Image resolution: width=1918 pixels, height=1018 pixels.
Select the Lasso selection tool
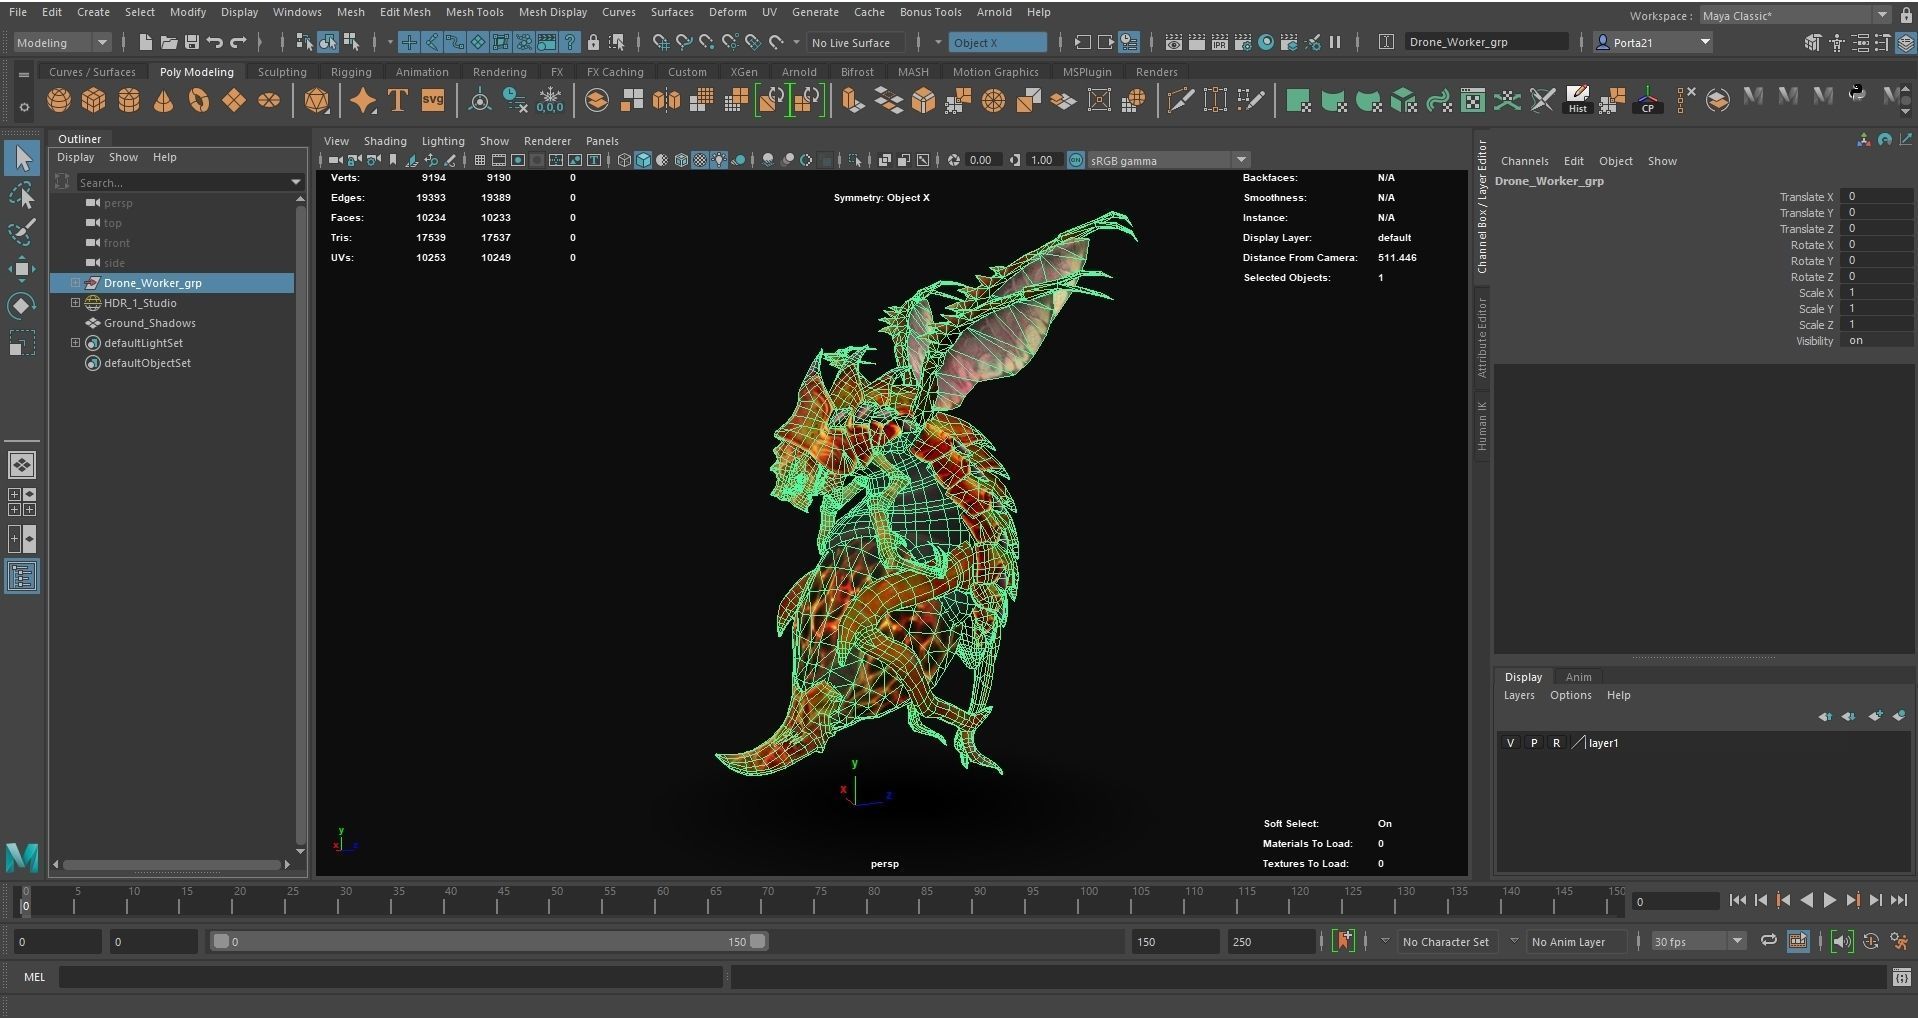[x=22, y=195]
